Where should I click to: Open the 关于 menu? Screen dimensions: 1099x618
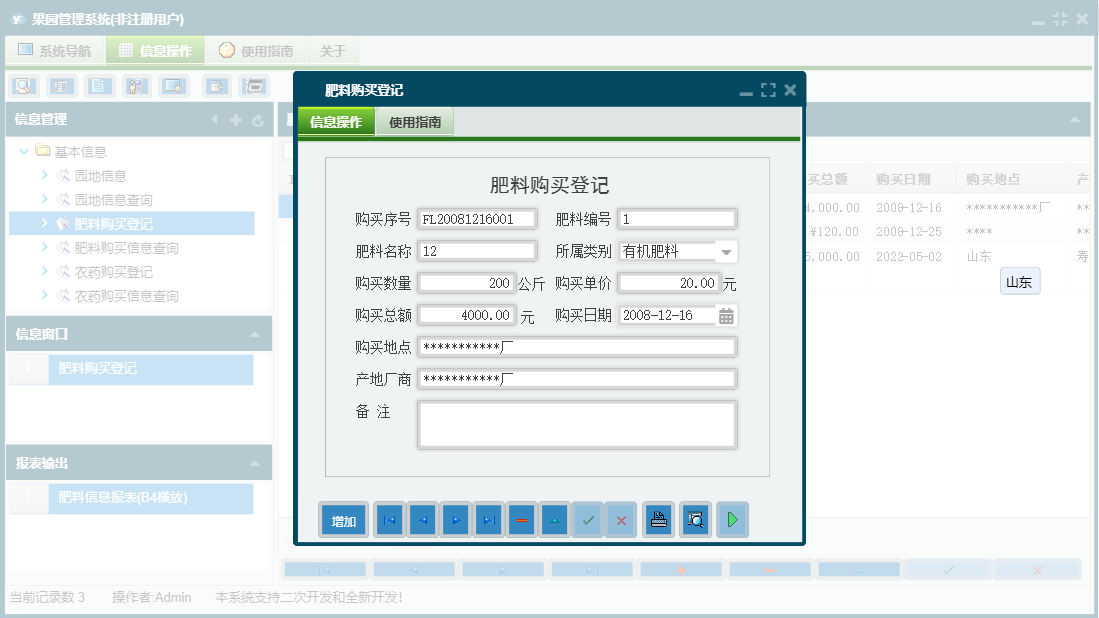(333, 50)
